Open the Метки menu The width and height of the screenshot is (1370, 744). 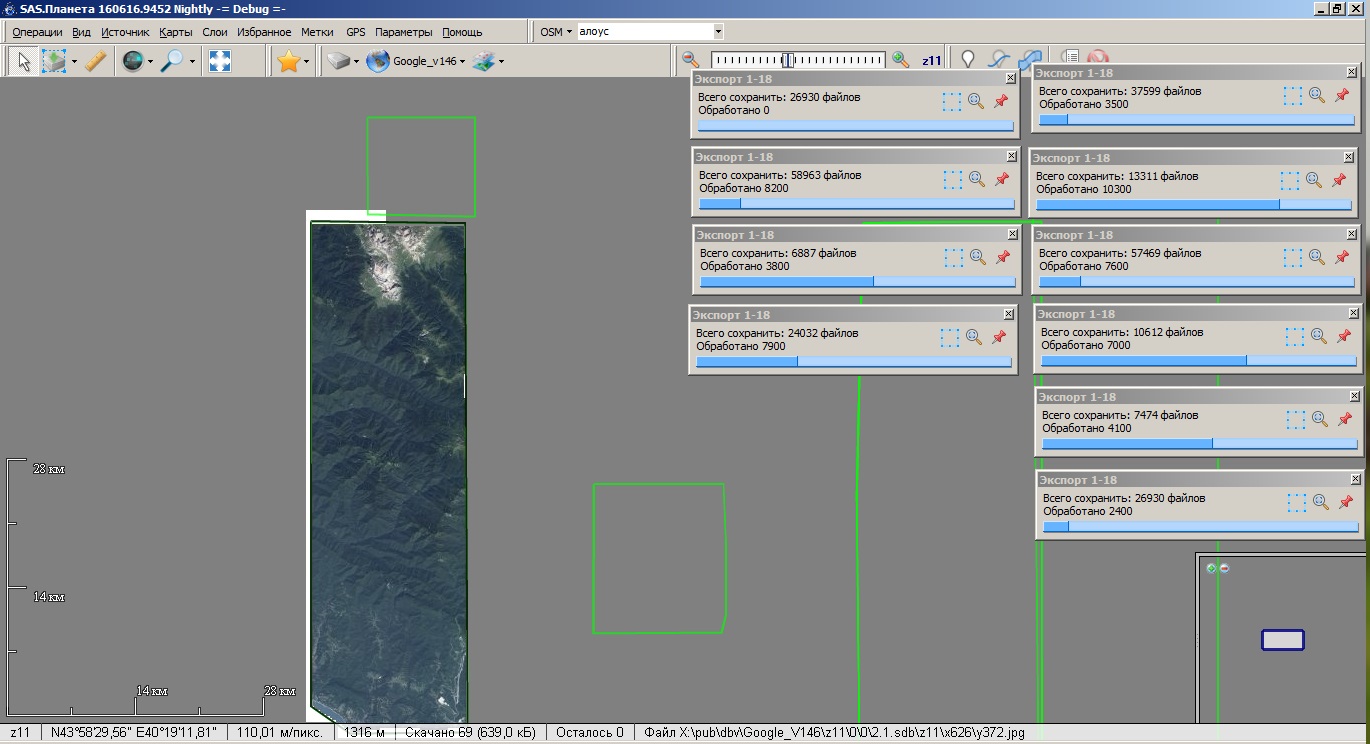[x=317, y=32]
